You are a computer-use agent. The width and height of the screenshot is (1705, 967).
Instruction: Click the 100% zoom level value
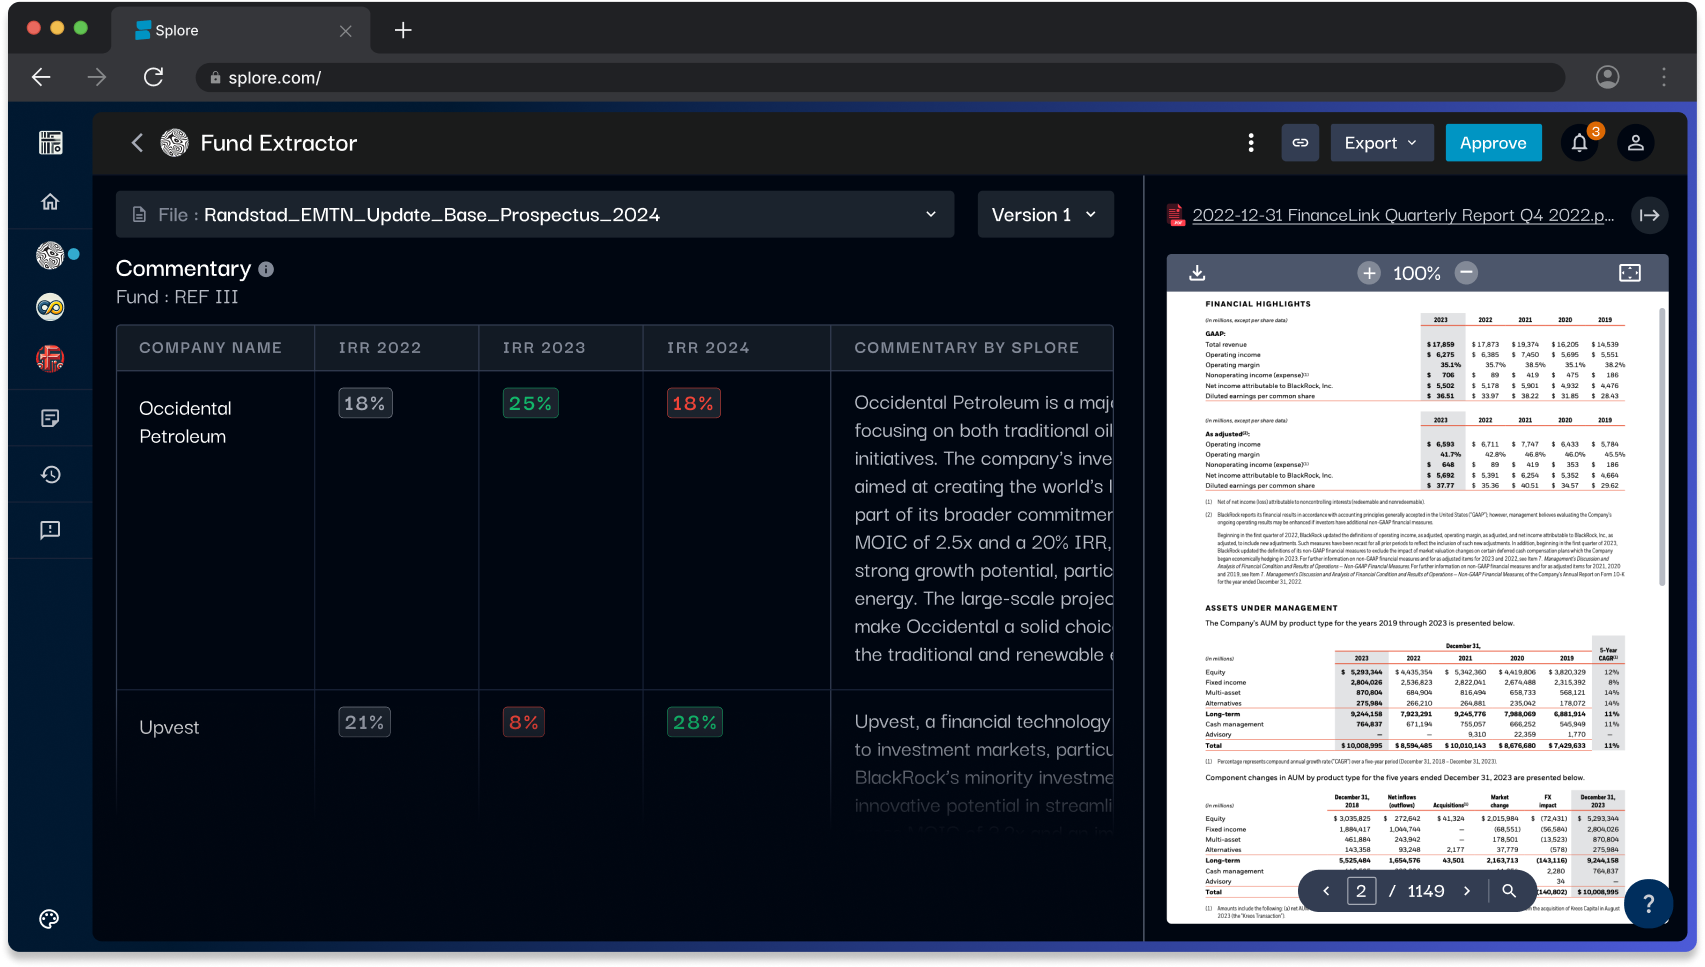pyautogui.click(x=1417, y=273)
